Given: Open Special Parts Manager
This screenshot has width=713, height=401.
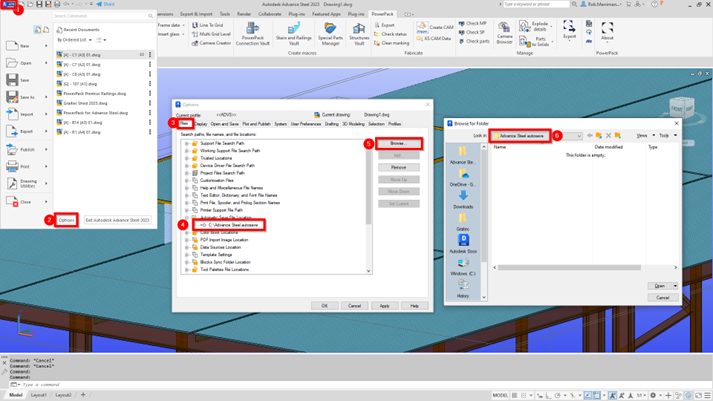Looking at the screenshot, I should point(331,33).
